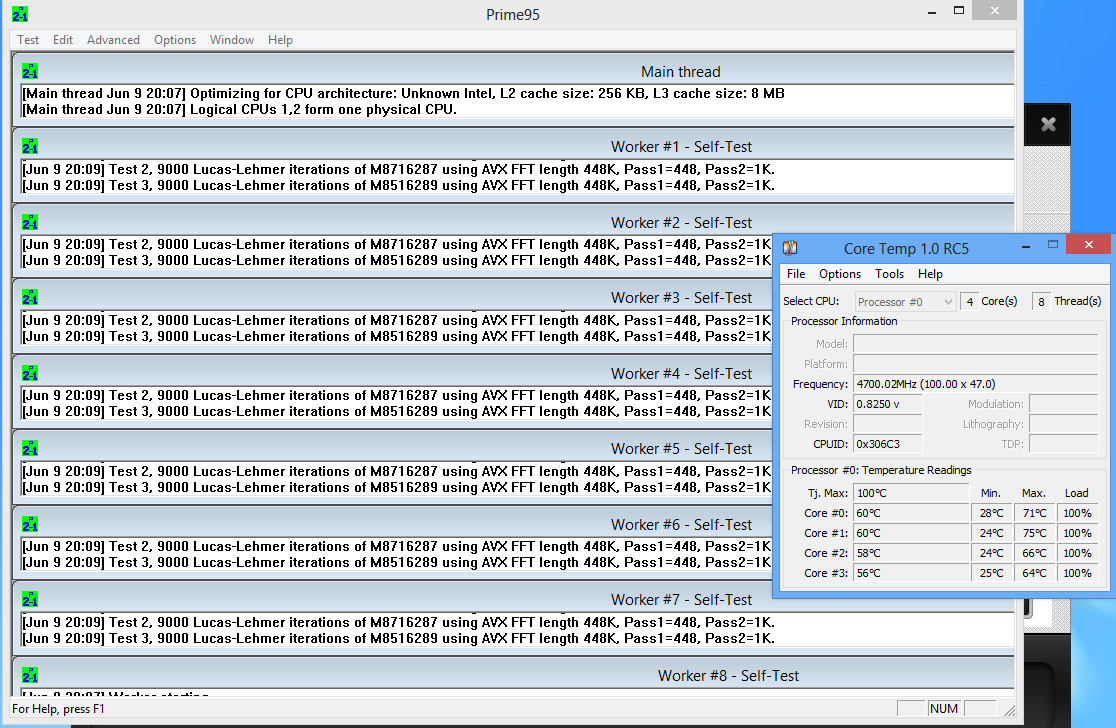Open the Test menu in Prime95
The width and height of the screenshot is (1116, 728).
tap(28, 40)
